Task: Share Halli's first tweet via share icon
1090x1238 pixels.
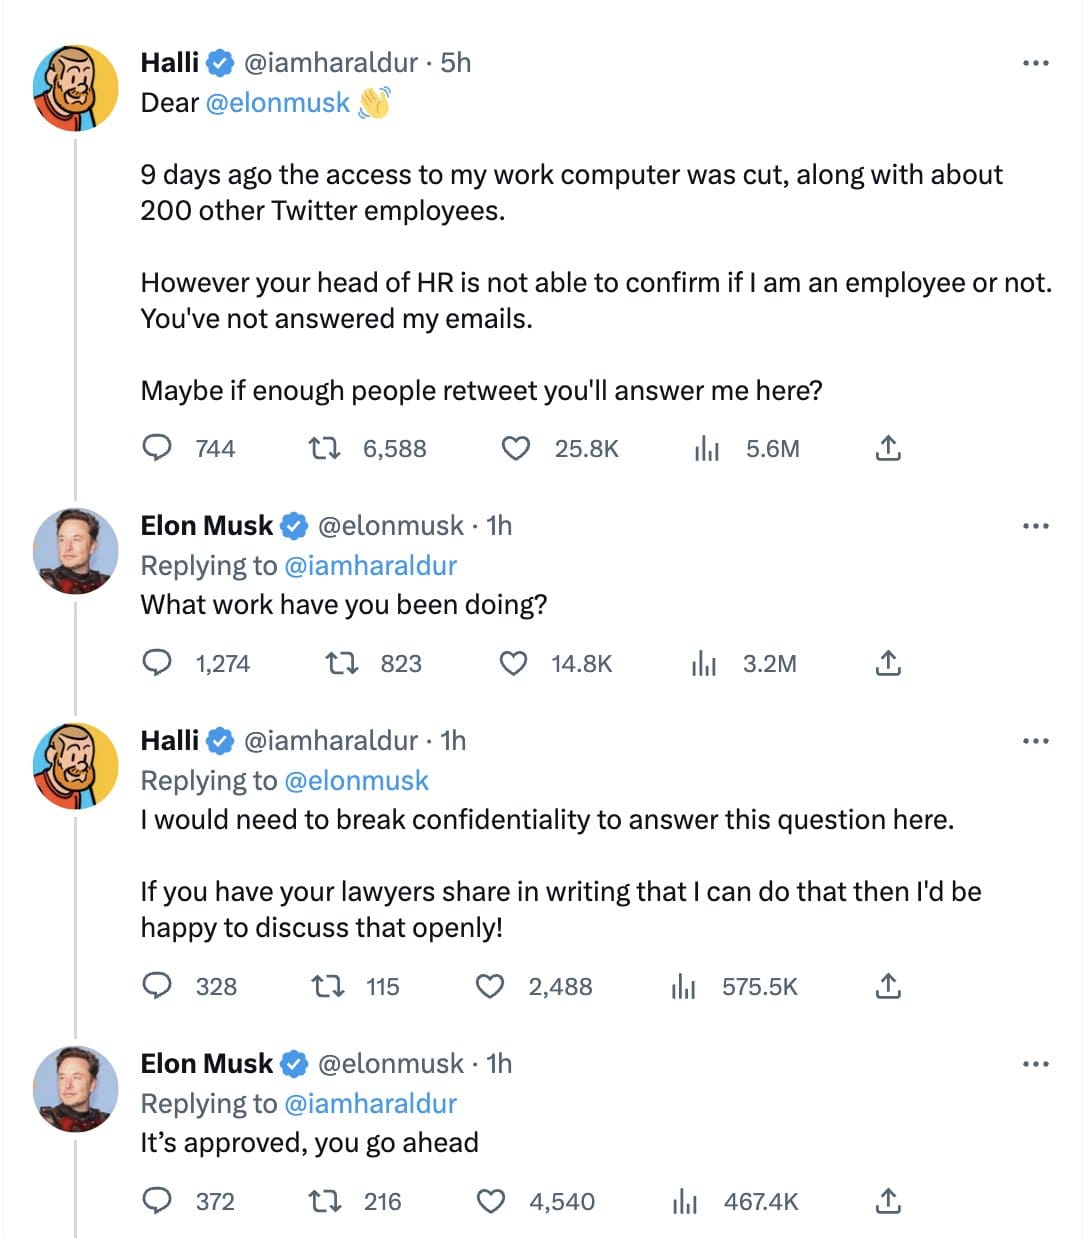Action: coord(888,448)
